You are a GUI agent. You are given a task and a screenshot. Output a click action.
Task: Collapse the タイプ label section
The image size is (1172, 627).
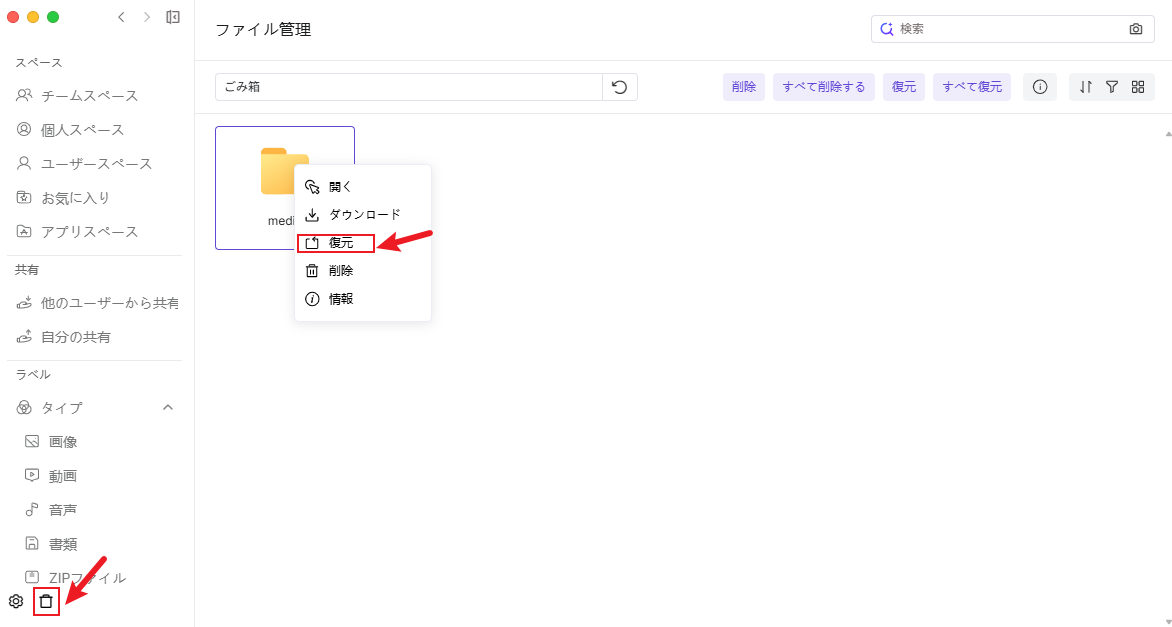[x=168, y=407]
